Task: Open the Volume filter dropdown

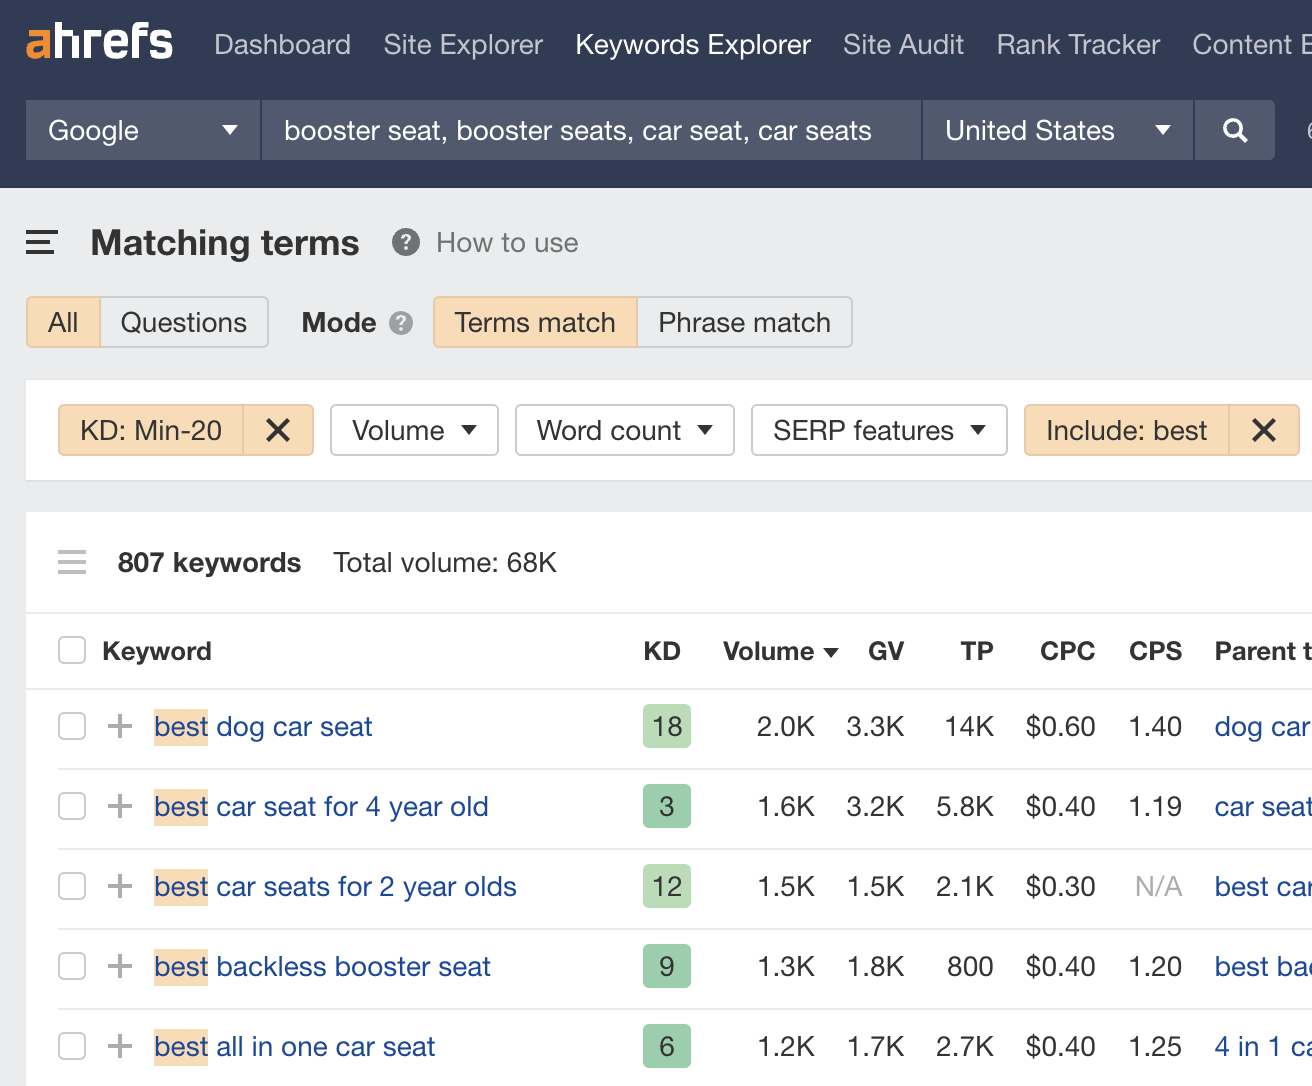Action: (x=414, y=430)
